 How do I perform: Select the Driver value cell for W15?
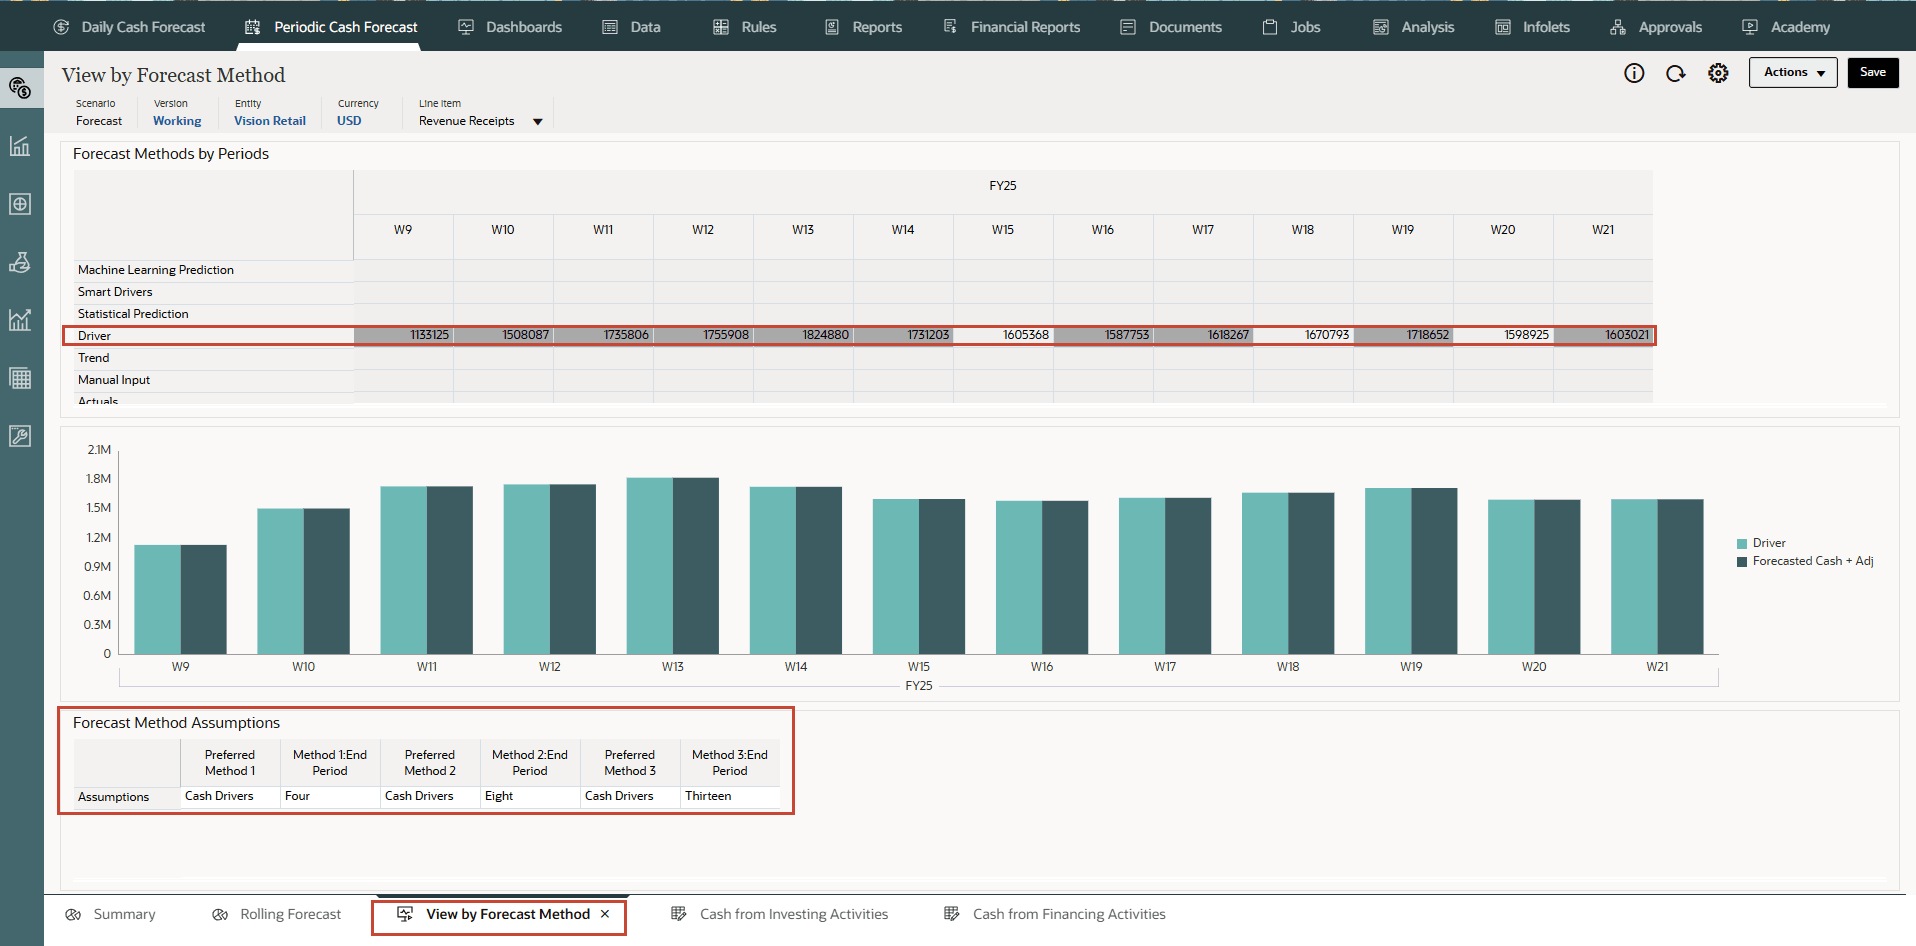pyautogui.click(x=1003, y=335)
